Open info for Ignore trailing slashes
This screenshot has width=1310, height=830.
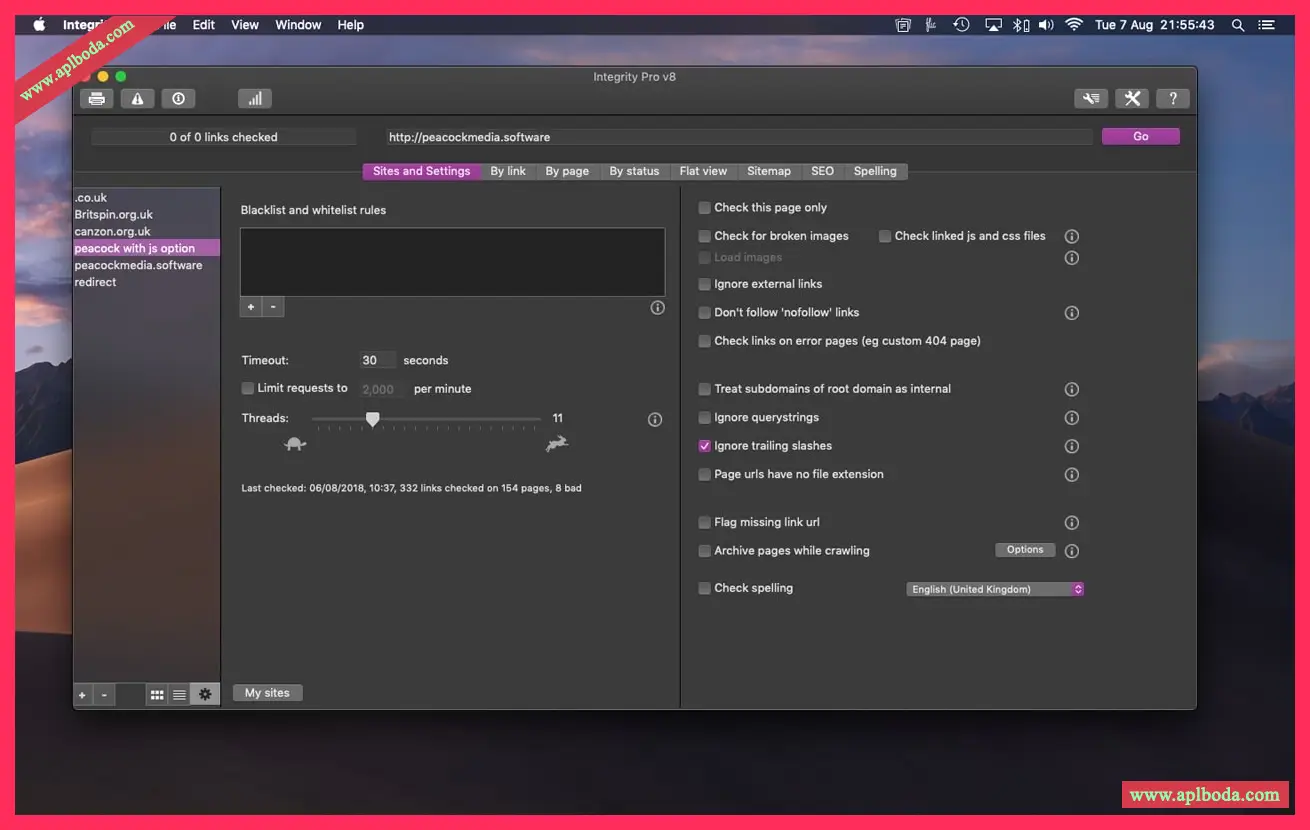click(x=1072, y=446)
